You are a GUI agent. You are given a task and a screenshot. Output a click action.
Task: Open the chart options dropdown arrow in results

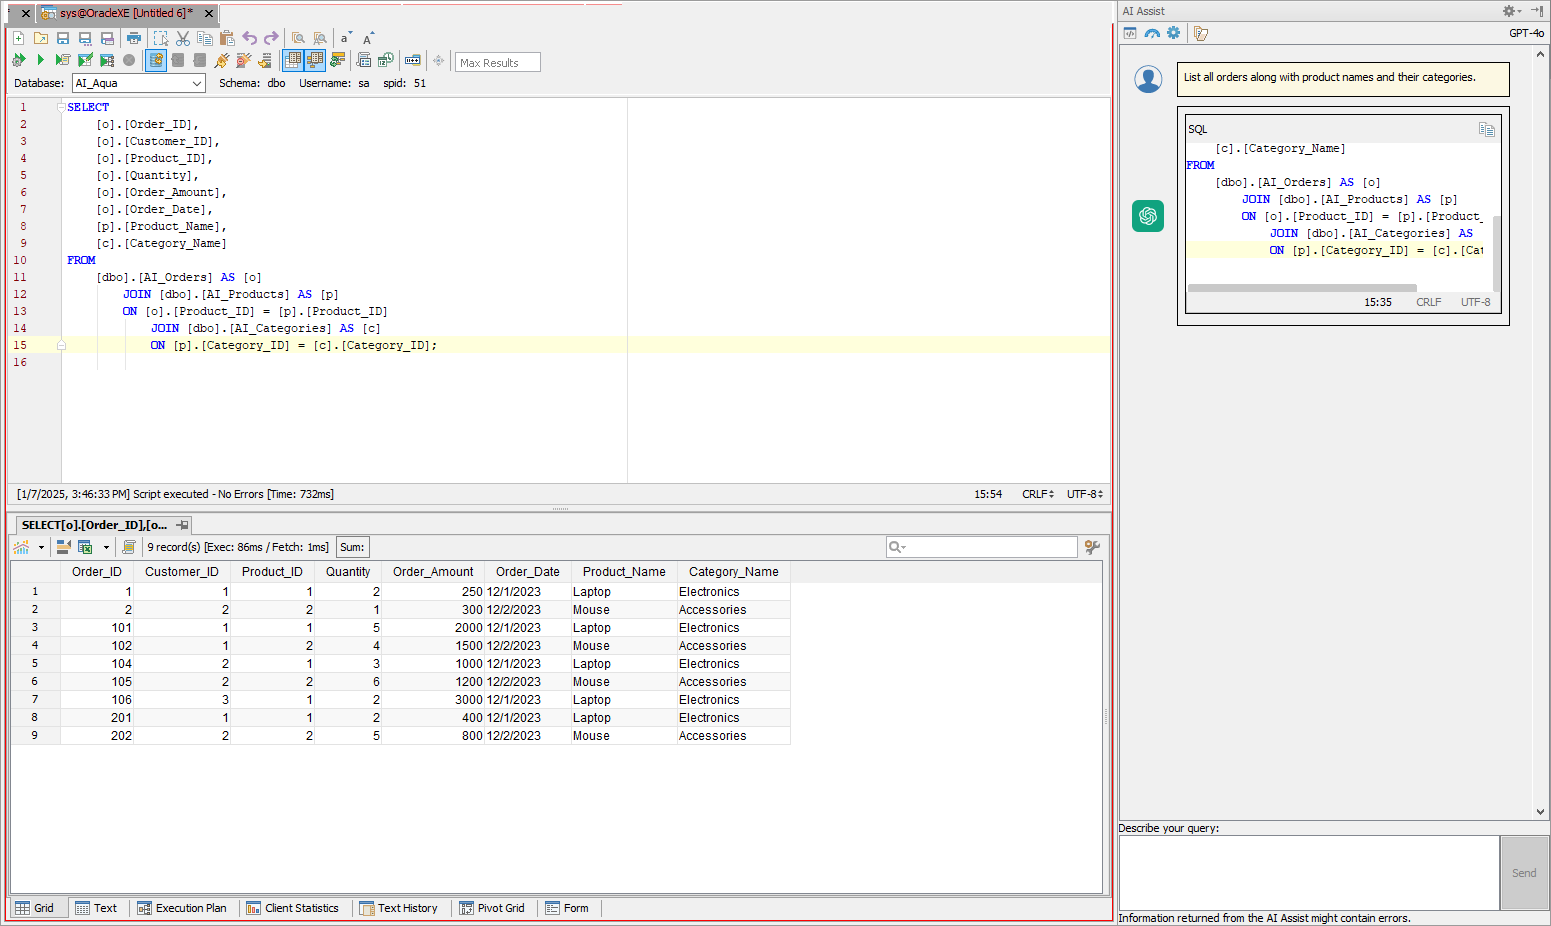click(x=41, y=547)
